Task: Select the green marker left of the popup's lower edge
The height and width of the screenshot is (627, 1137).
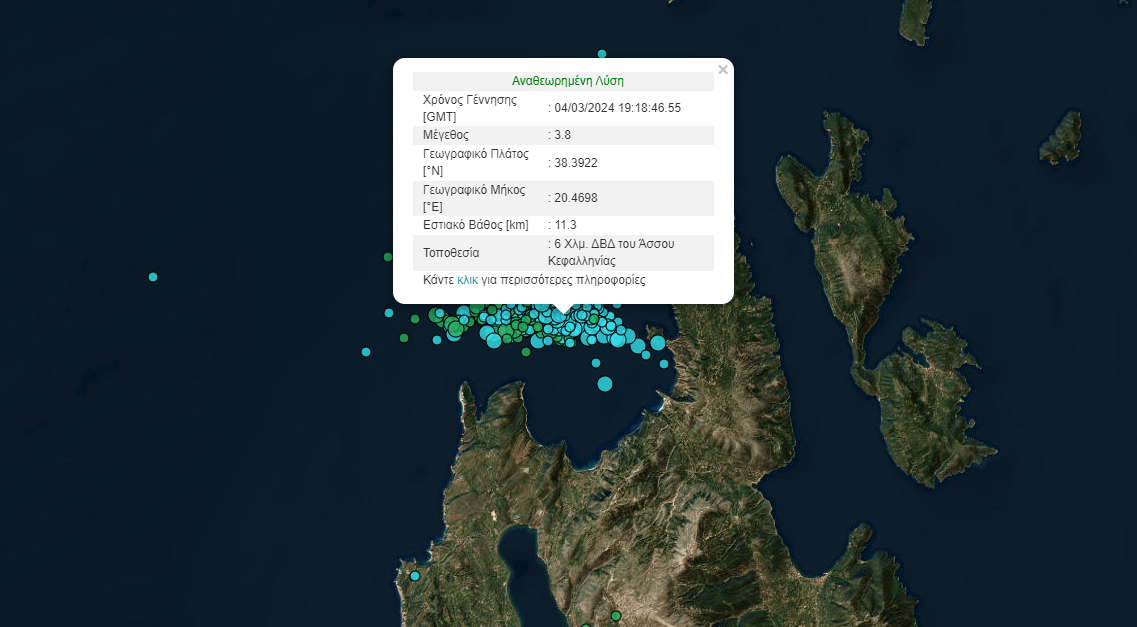Action: point(388,257)
